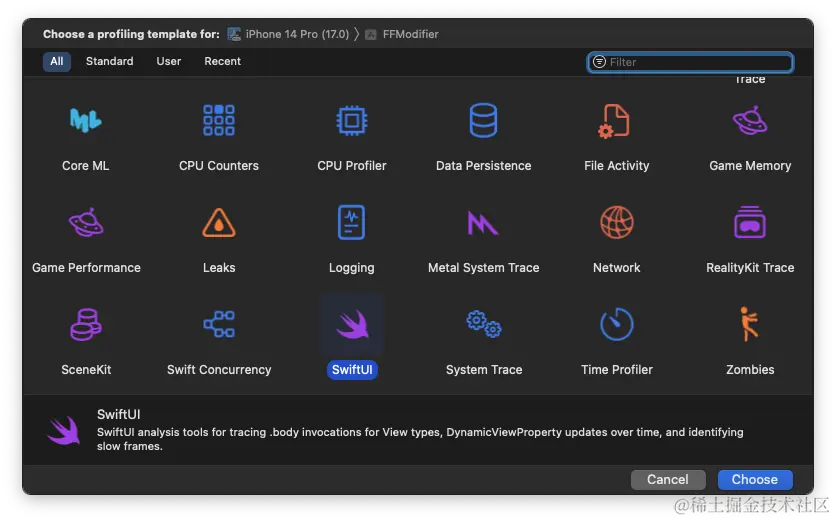Pick the Leaks warning triangle icon
836x521 pixels.
(x=219, y=222)
